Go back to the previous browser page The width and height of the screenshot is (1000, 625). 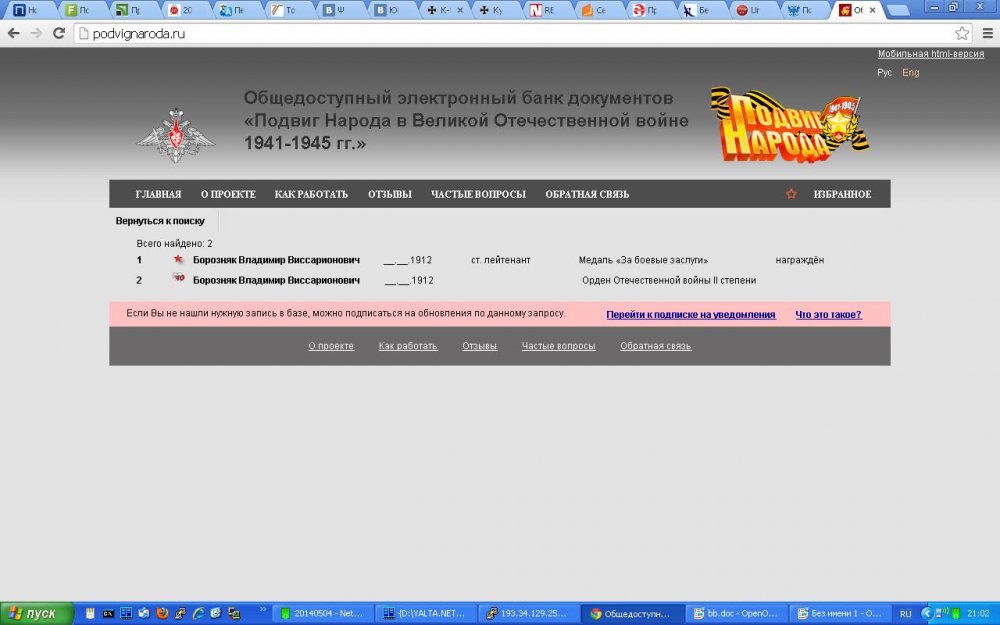coord(13,33)
